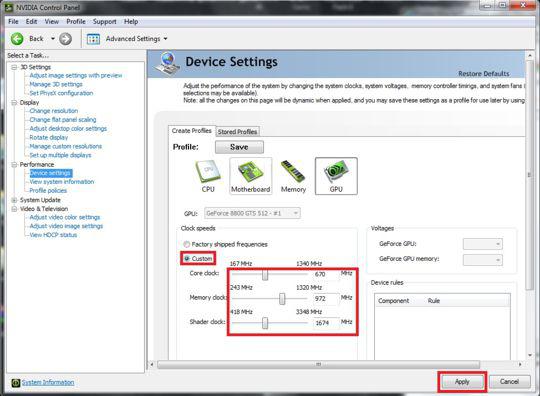
Task: Open the Support menu
Action: pos(104,22)
